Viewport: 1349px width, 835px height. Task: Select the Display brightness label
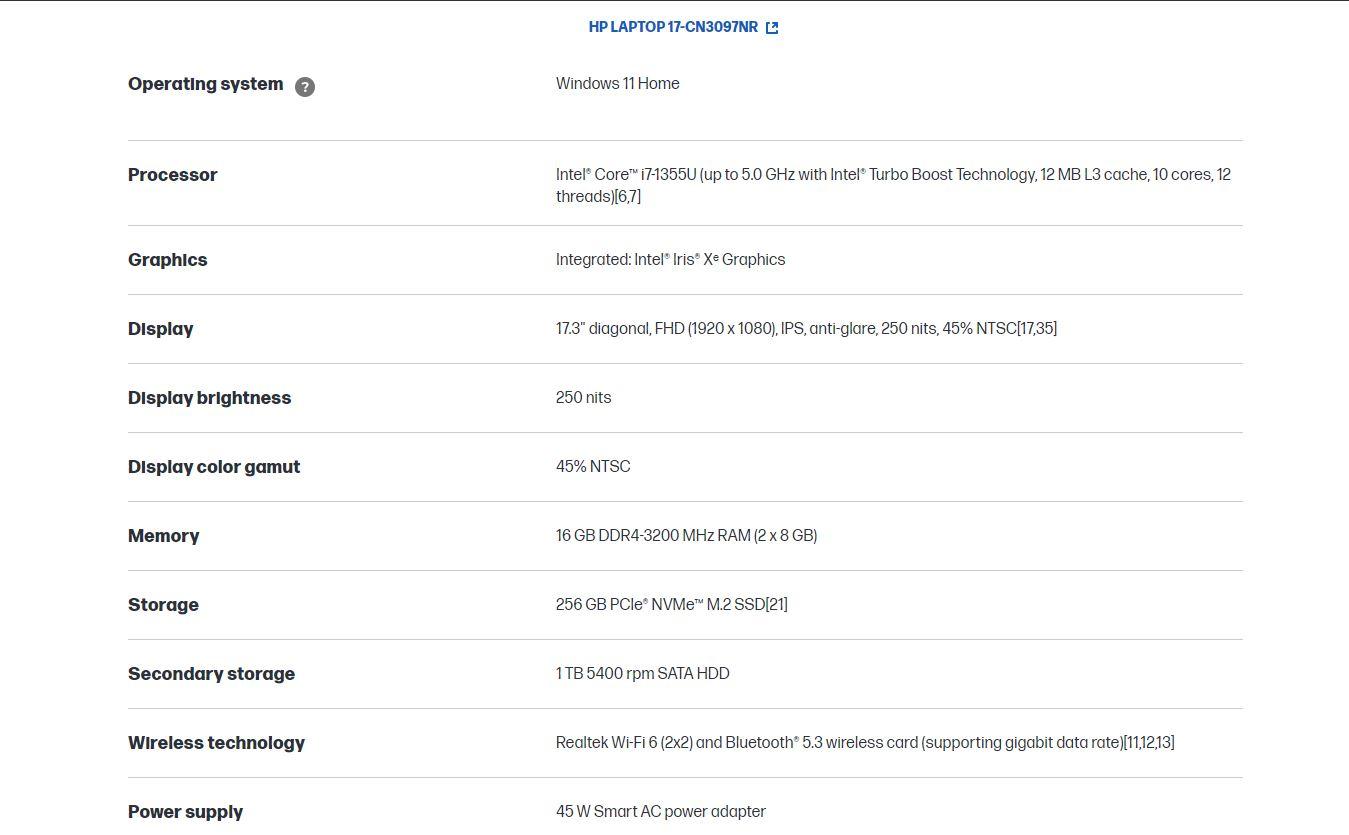tap(209, 398)
